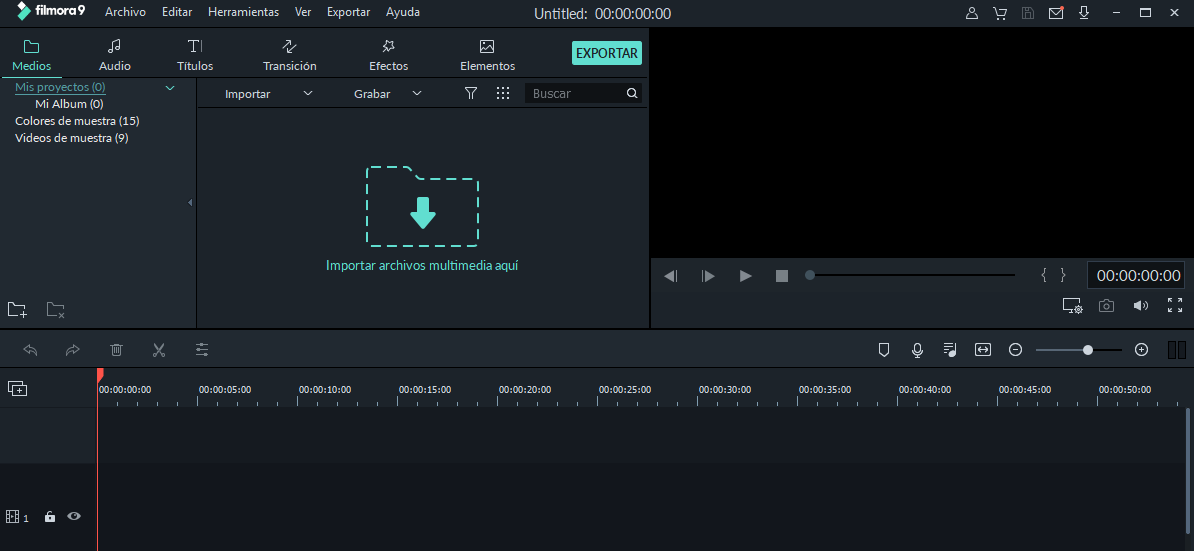Viewport: 1194px width, 551px height.
Task: Open the Títulos tab
Action: pos(195,56)
